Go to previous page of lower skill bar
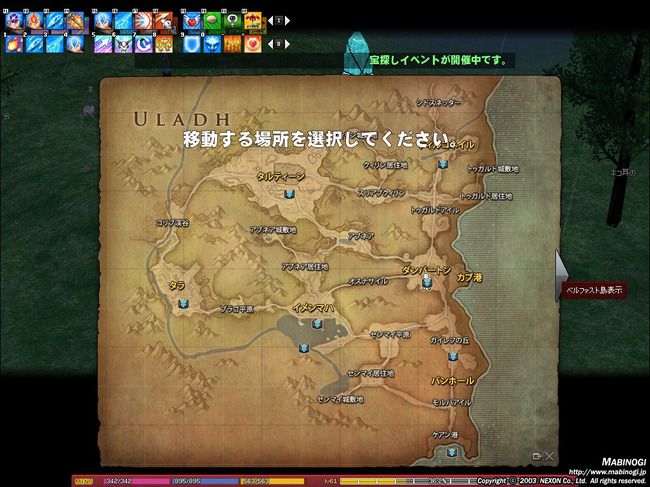This screenshot has width=650, height=487. tap(270, 44)
